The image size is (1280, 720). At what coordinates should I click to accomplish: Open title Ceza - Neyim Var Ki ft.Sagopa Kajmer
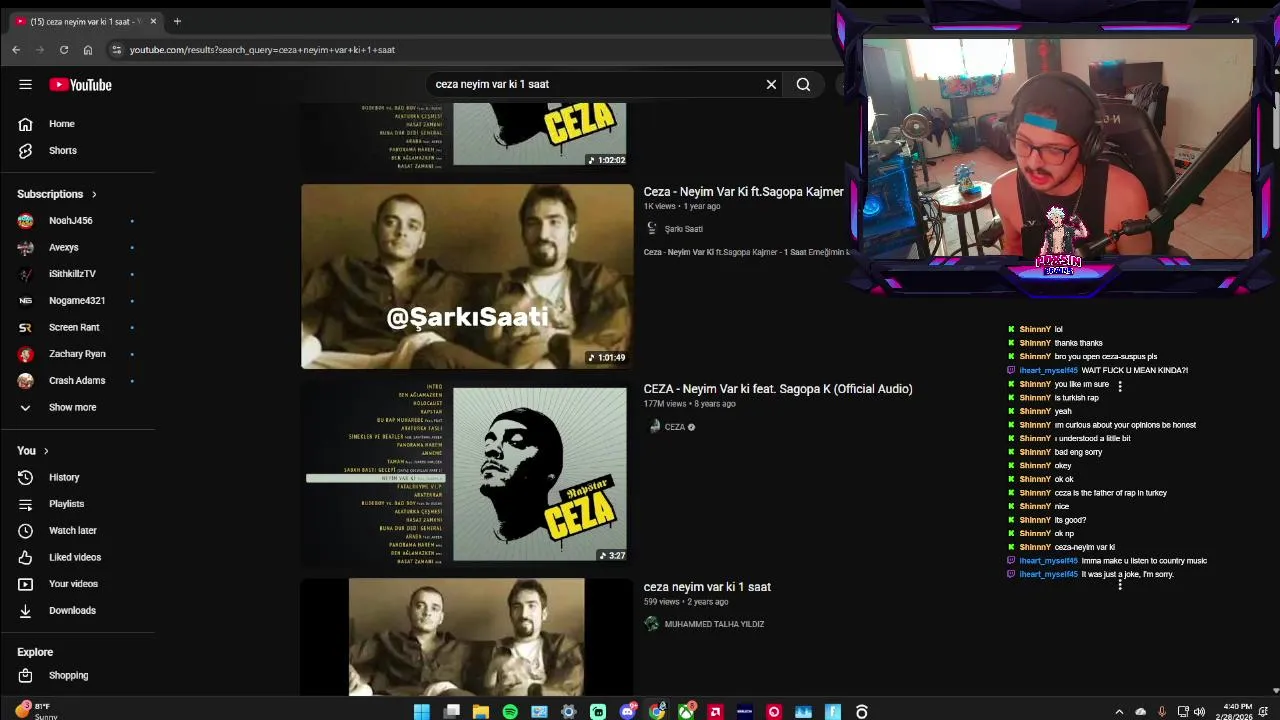pos(743,192)
